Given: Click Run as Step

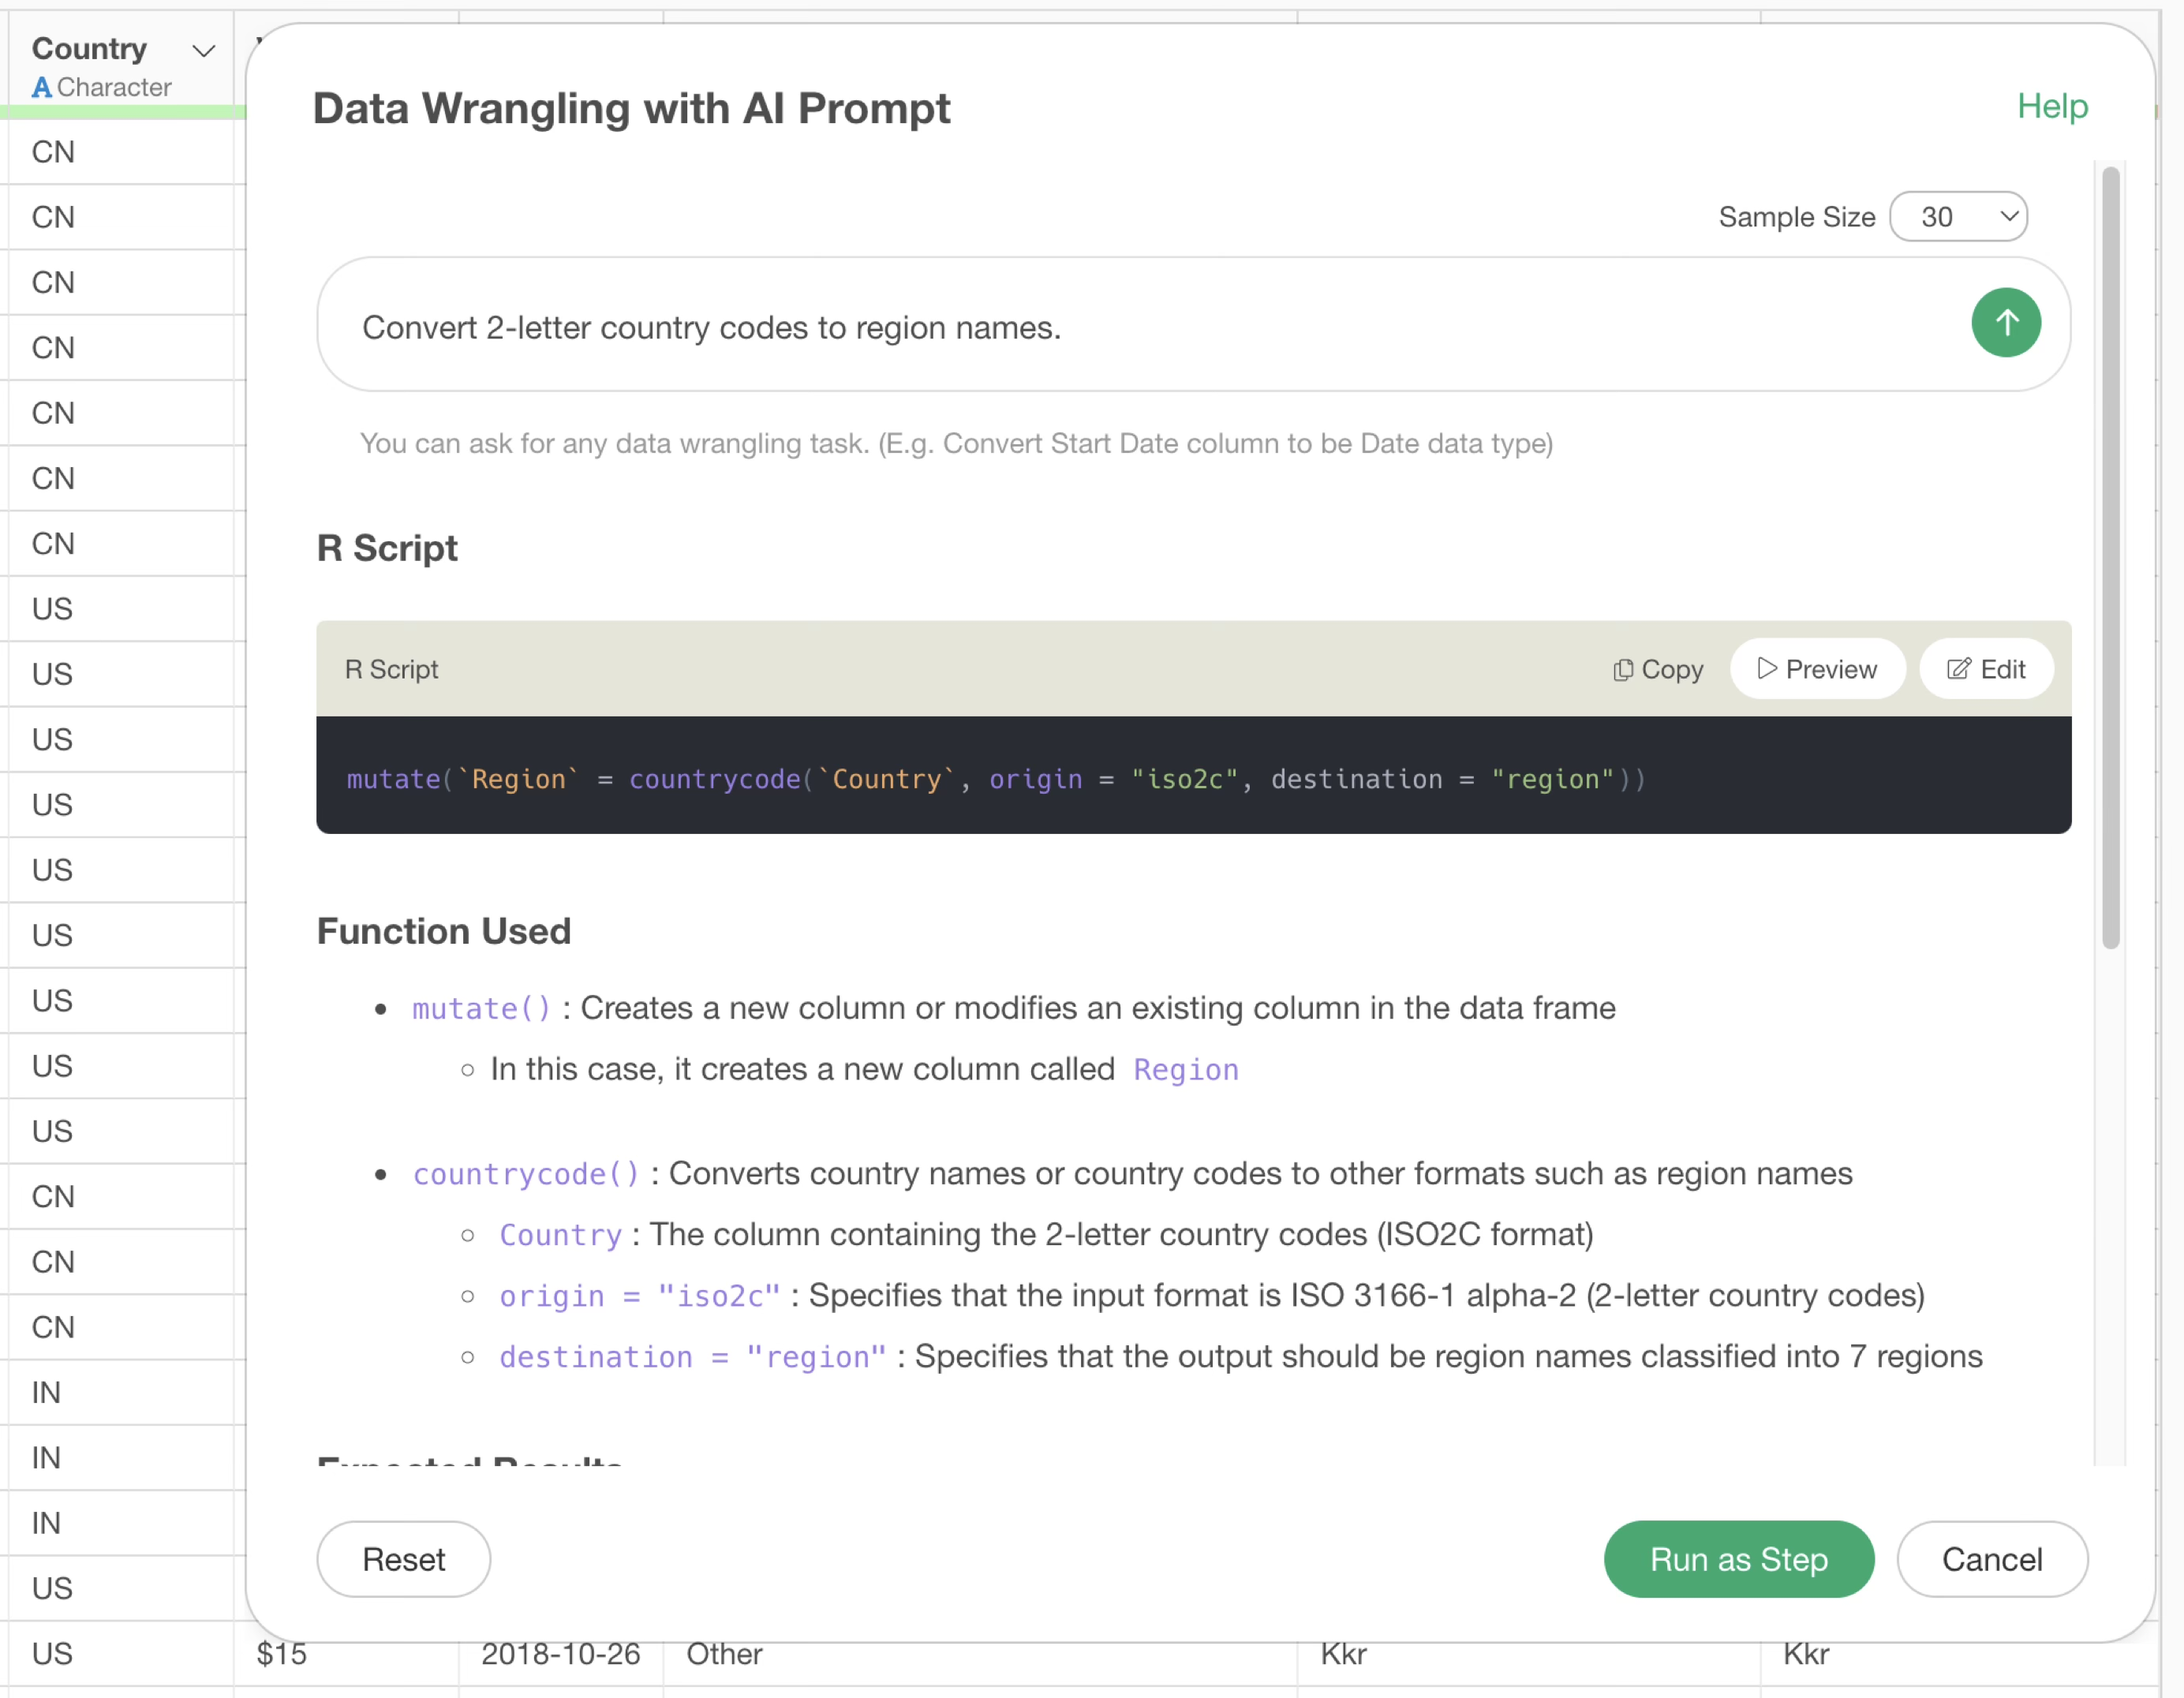Looking at the screenshot, I should 1737,1558.
